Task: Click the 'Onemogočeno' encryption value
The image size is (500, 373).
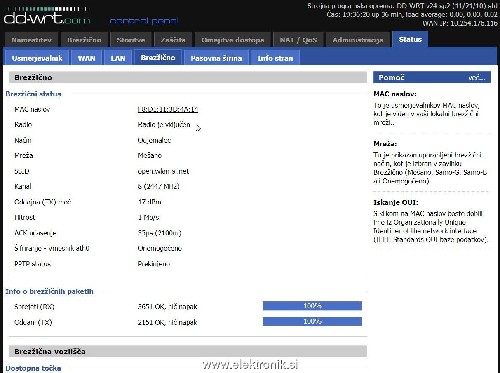Action: pyautogui.click(x=160, y=248)
